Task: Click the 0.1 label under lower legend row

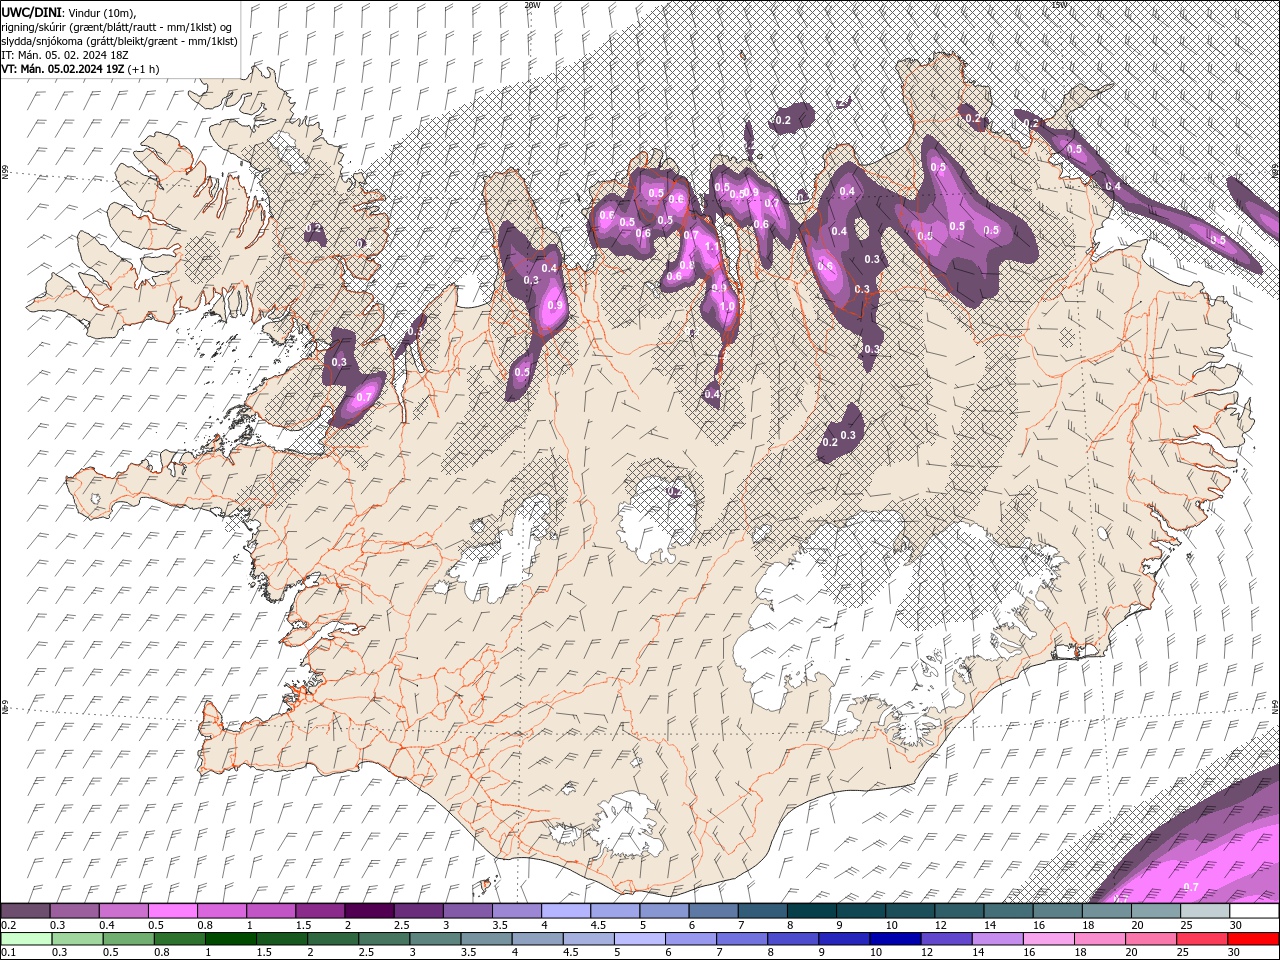Action: tap(7, 953)
